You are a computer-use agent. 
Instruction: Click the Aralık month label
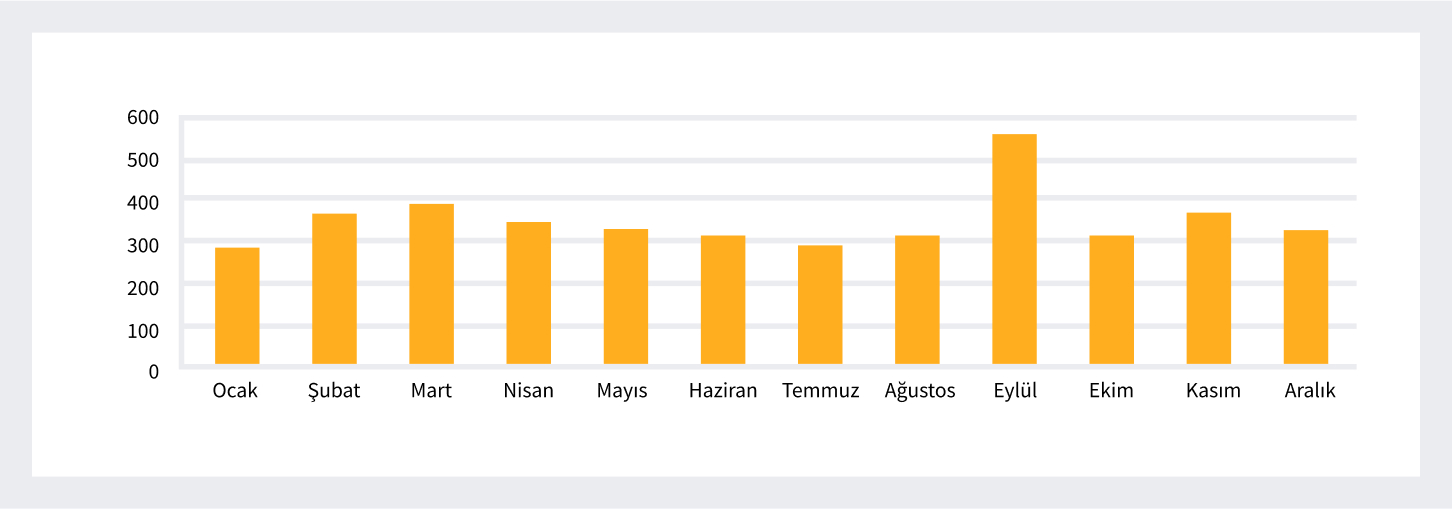click(x=1310, y=391)
